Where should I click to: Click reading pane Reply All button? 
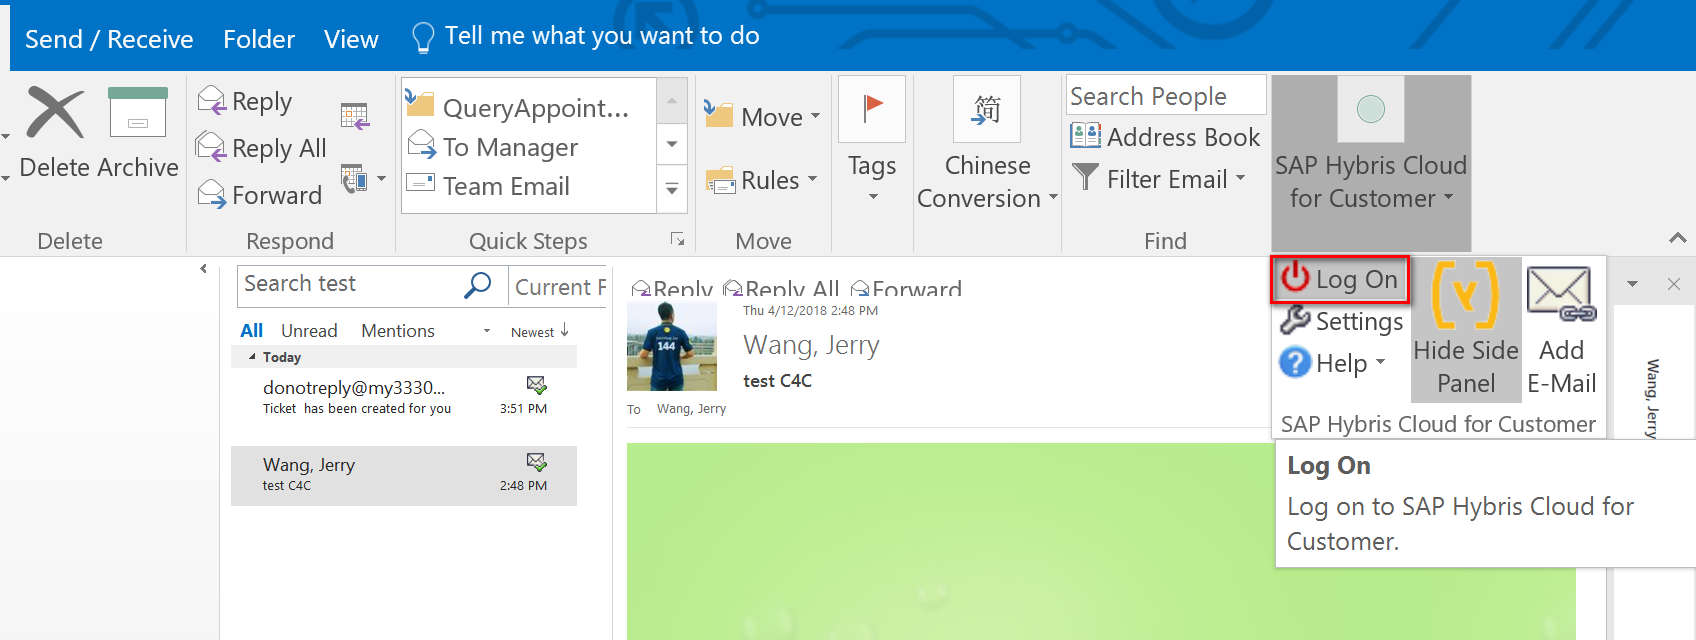(781, 289)
